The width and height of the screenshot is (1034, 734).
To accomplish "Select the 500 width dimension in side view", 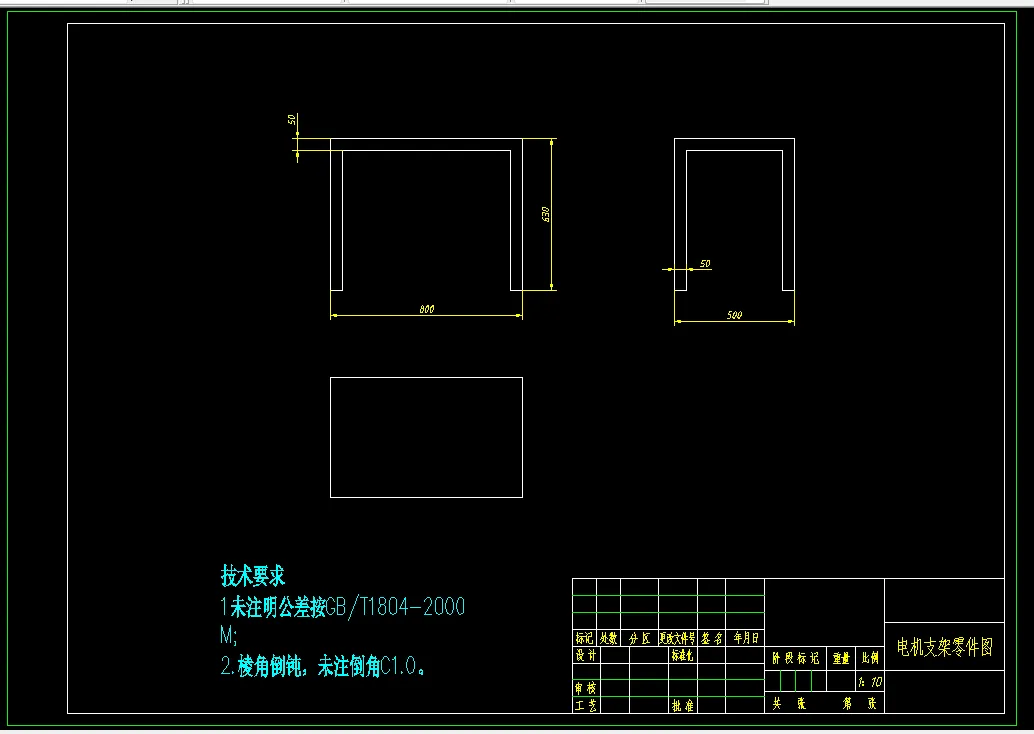I will tap(734, 315).
